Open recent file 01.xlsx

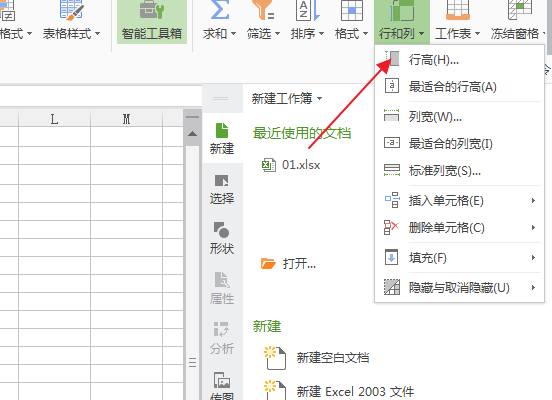(x=301, y=165)
